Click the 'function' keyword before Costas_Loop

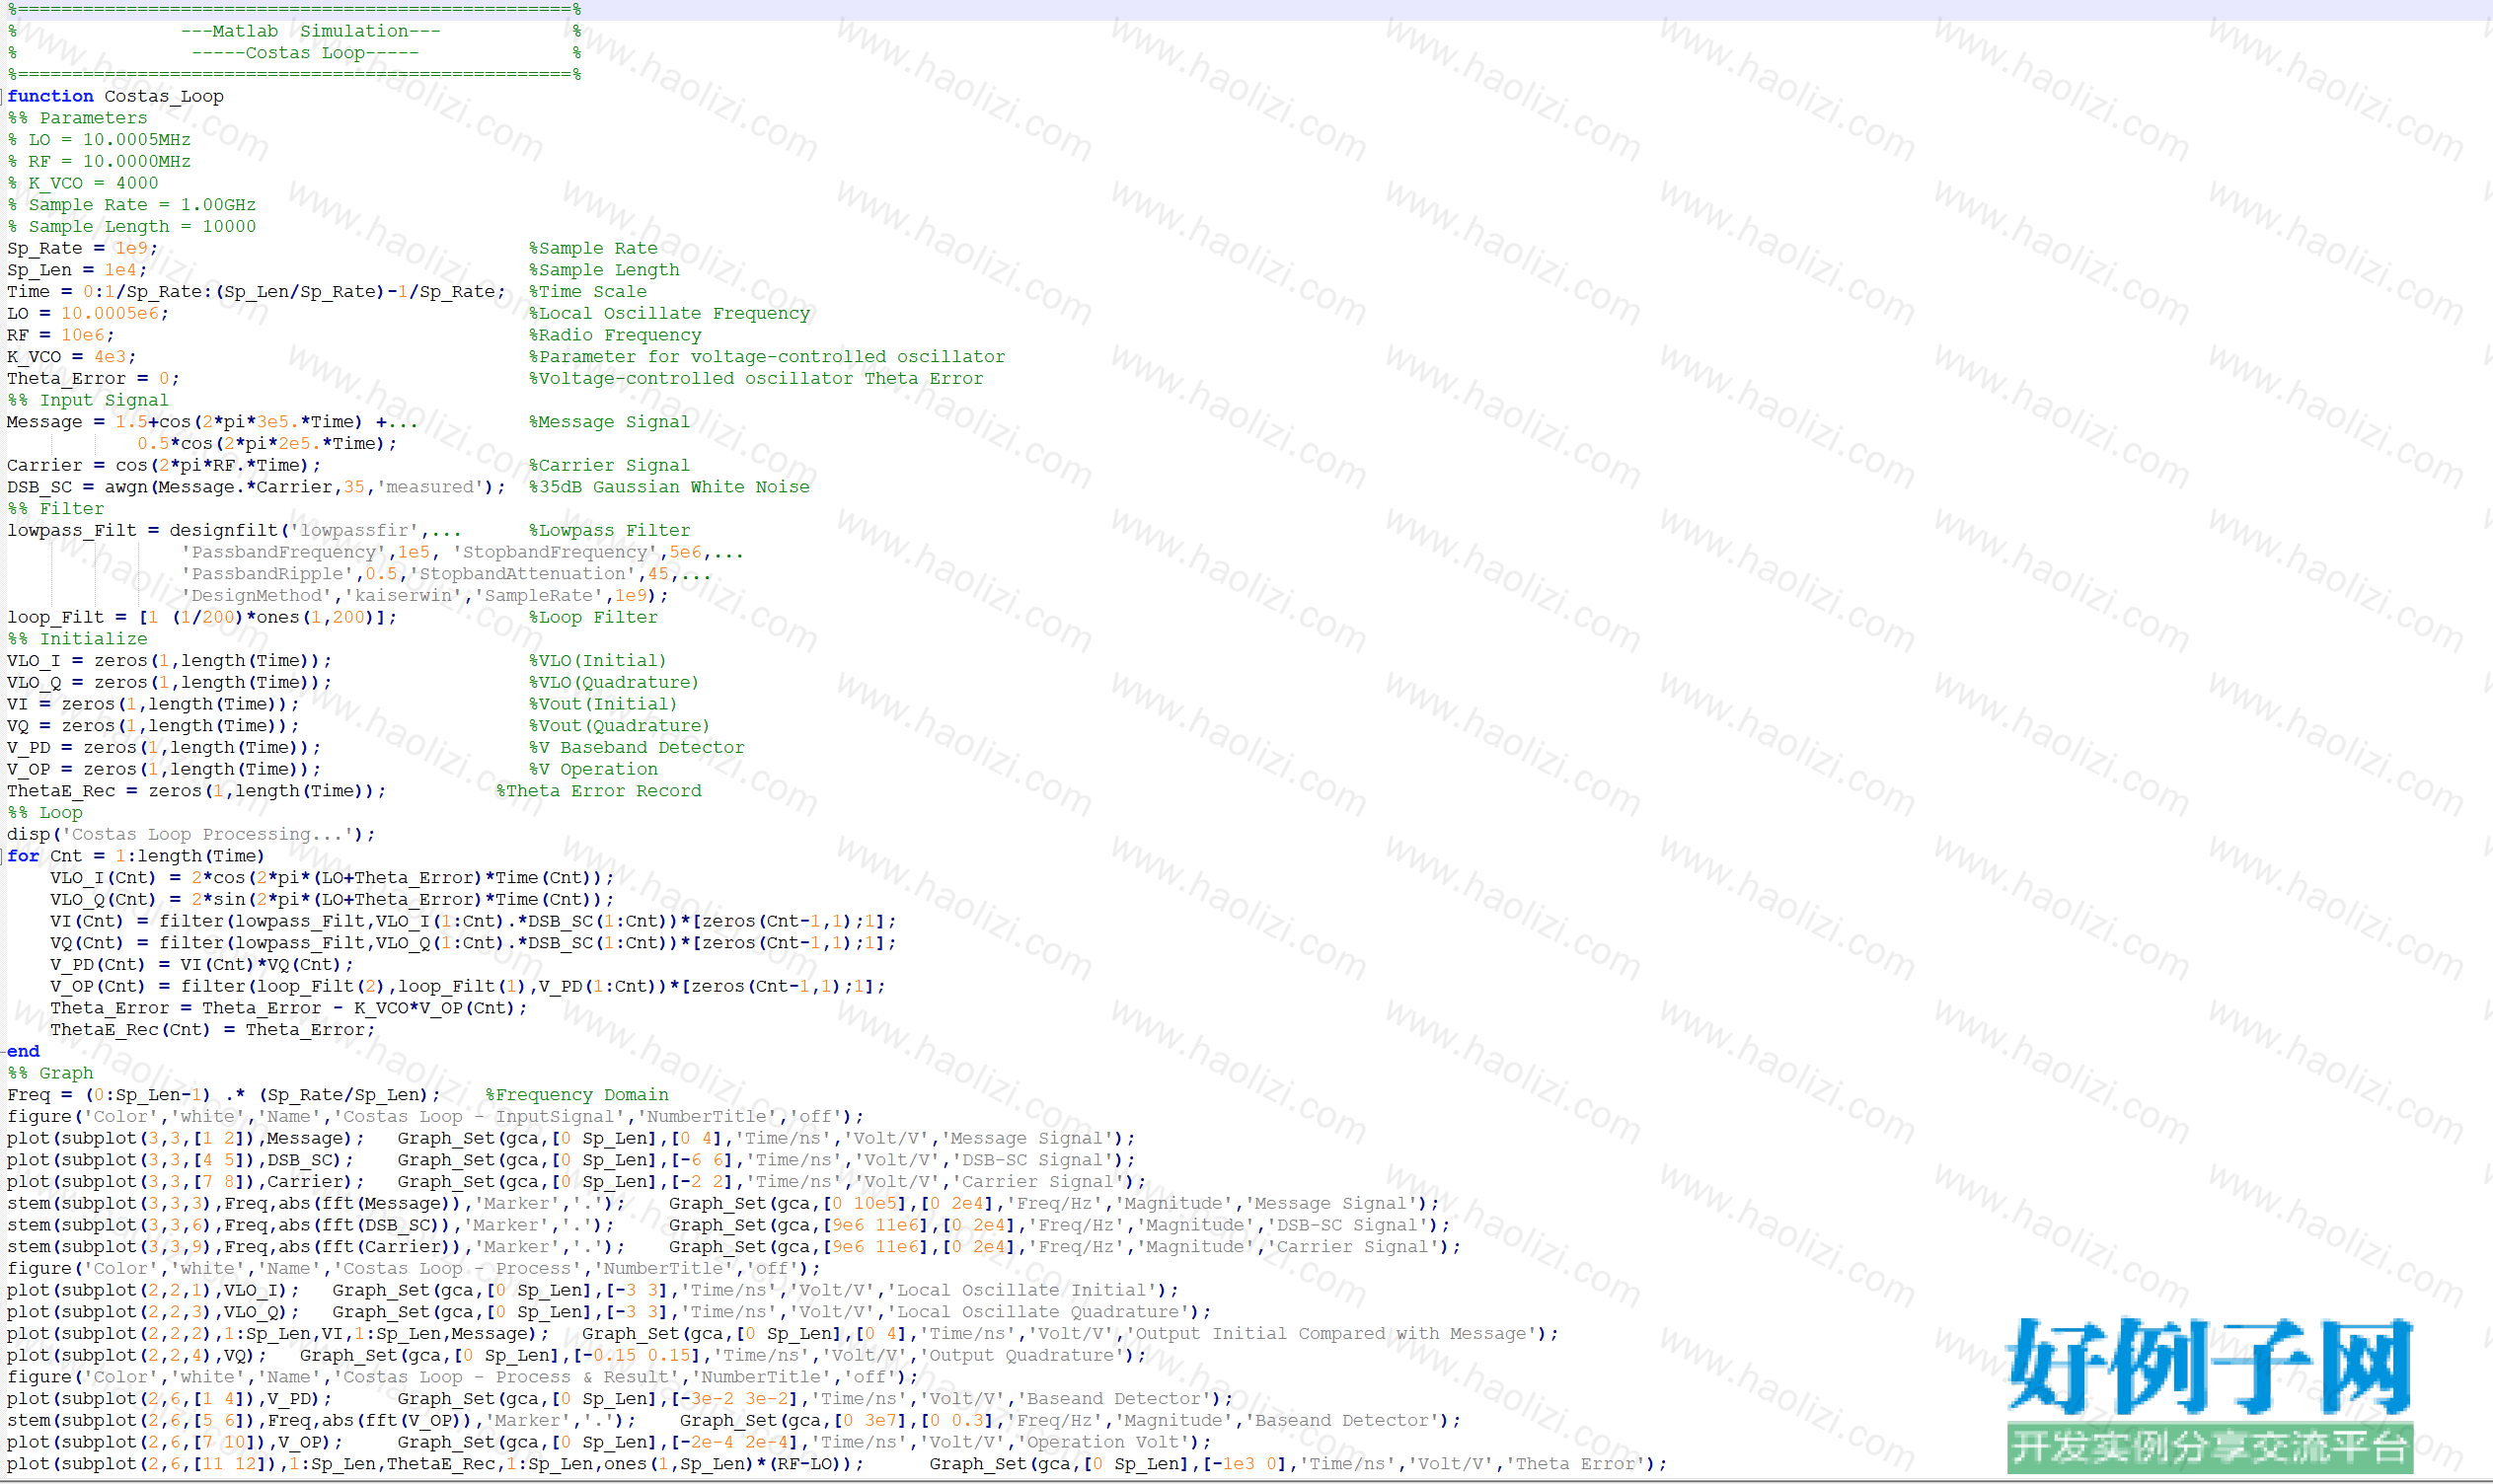[50, 96]
